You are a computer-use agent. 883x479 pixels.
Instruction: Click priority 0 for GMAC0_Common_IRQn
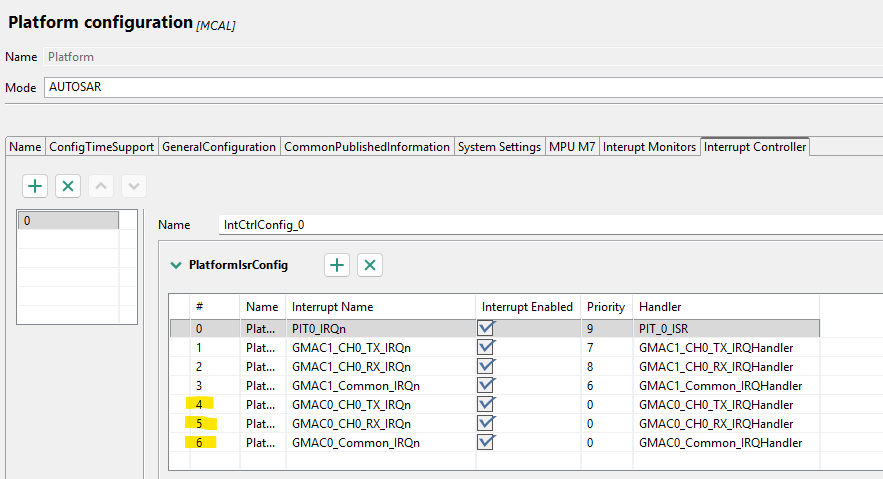click(x=606, y=442)
